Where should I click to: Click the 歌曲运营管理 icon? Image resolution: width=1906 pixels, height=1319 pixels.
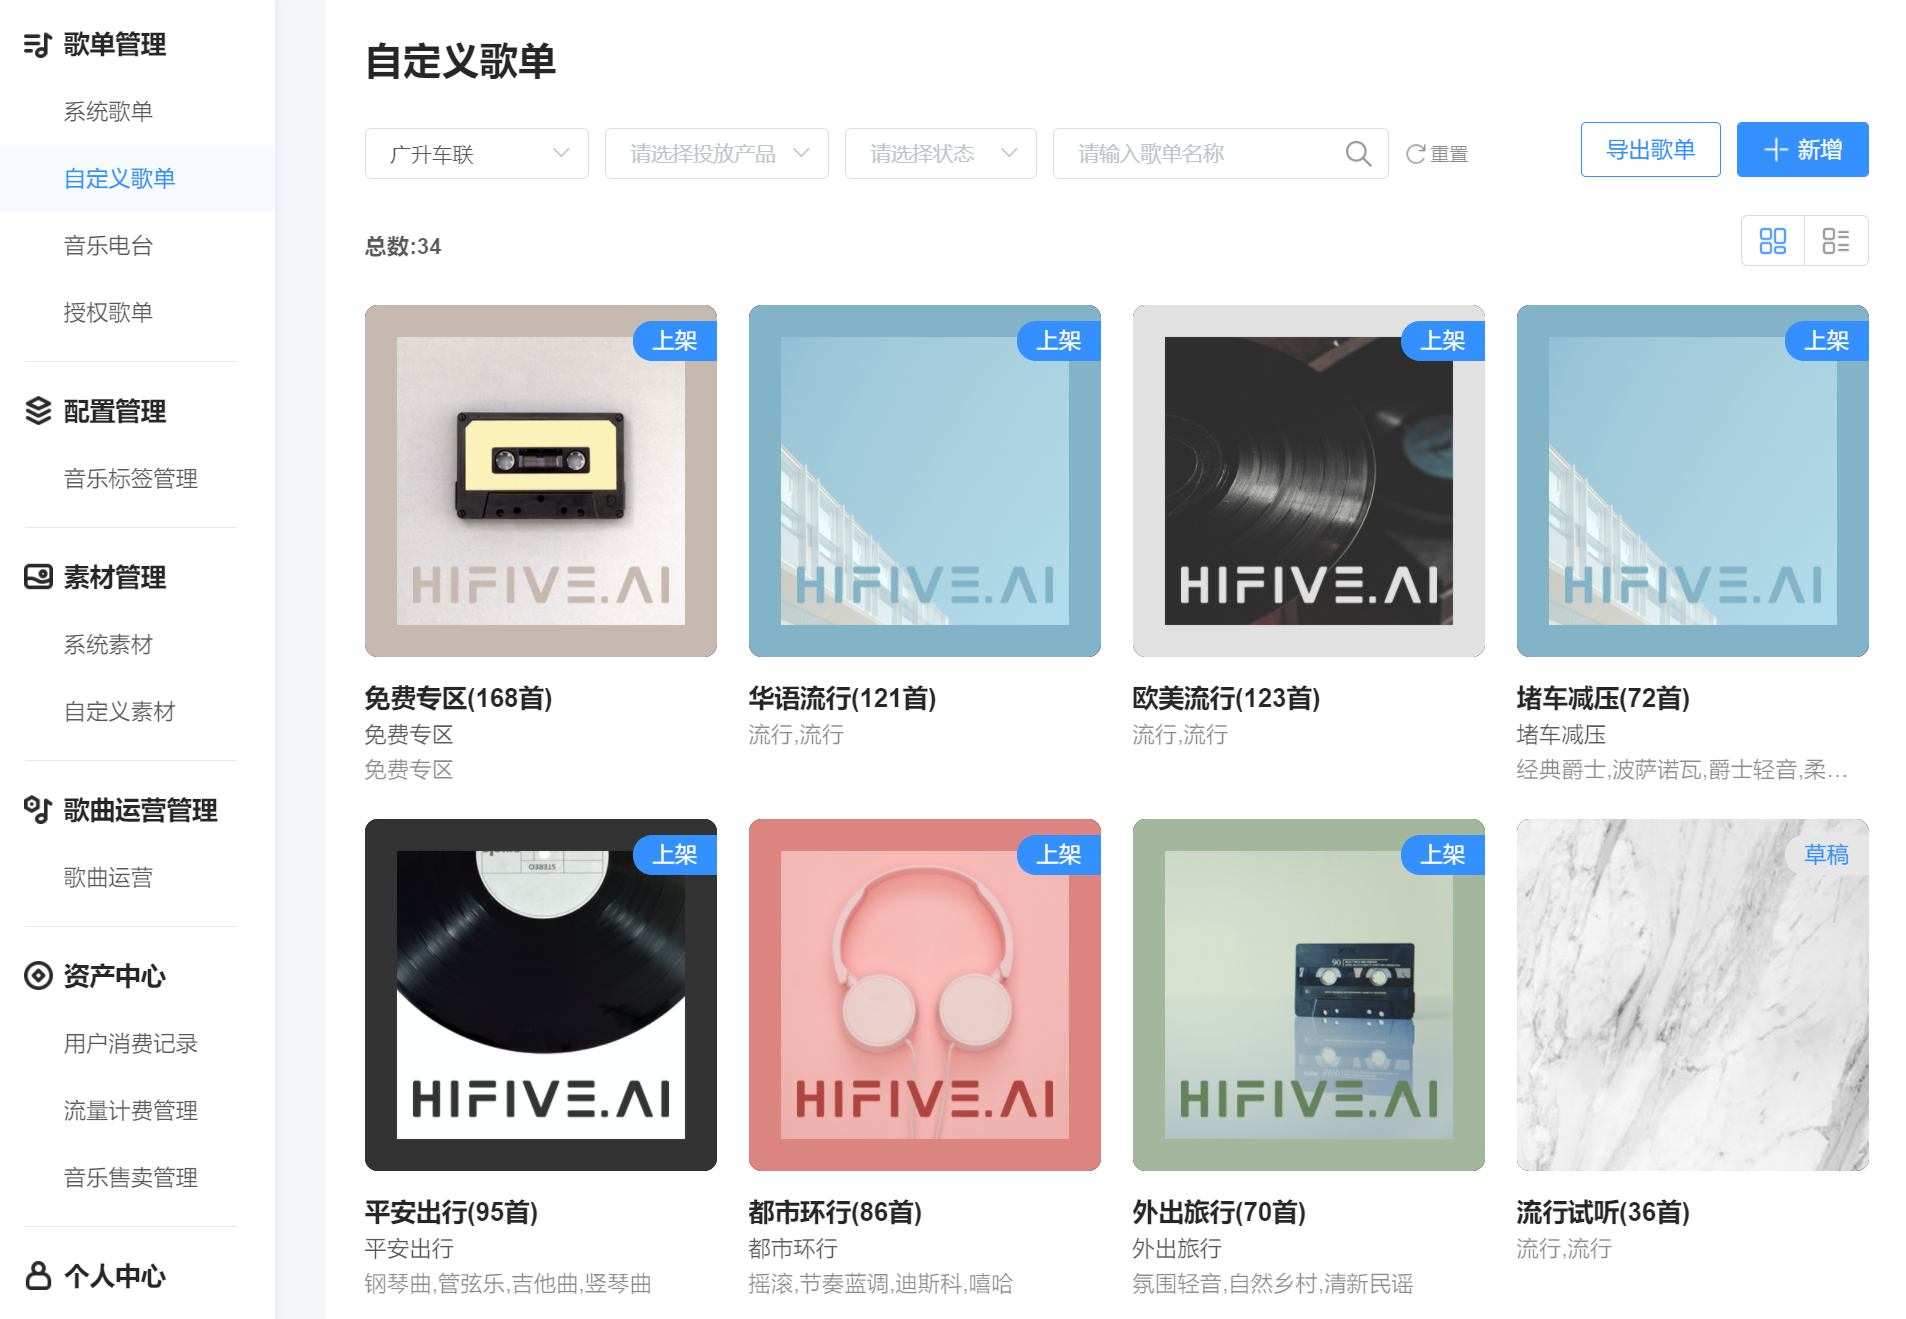click(36, 810)
